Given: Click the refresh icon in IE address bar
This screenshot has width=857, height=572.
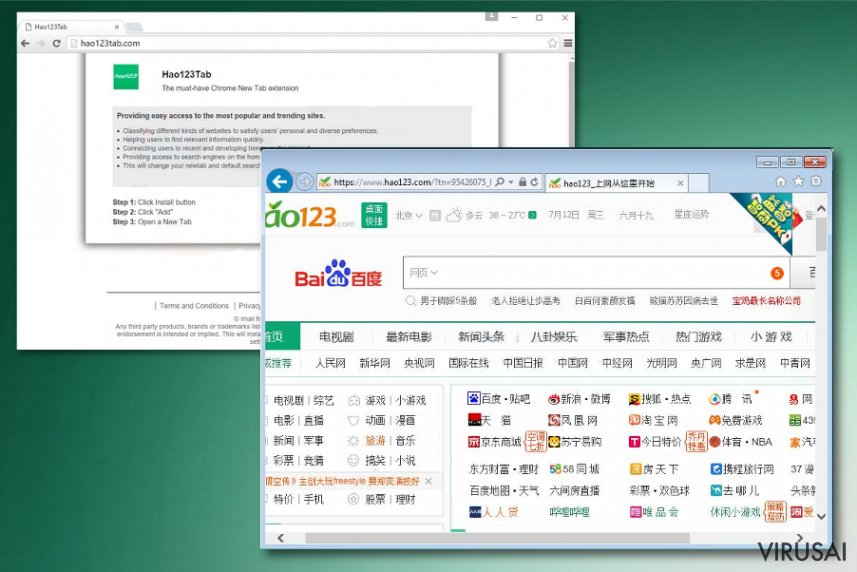Looking at the screenshot, I should tap(535, 182).
